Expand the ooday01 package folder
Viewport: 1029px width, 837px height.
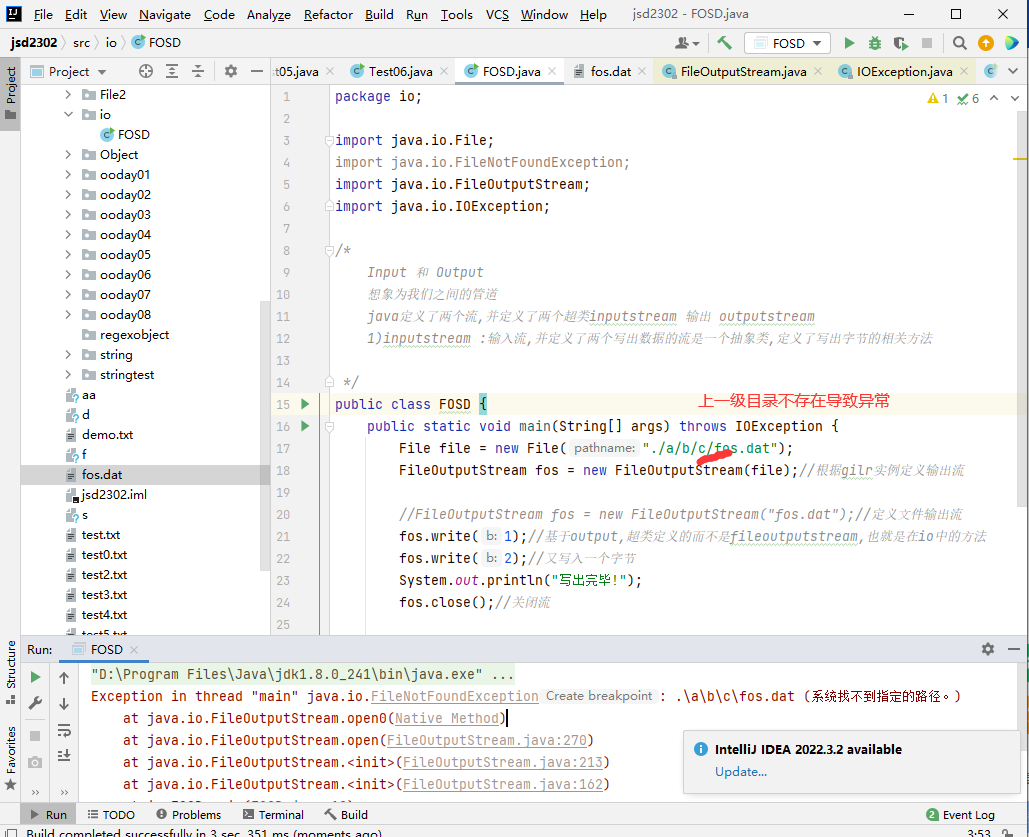66,174
